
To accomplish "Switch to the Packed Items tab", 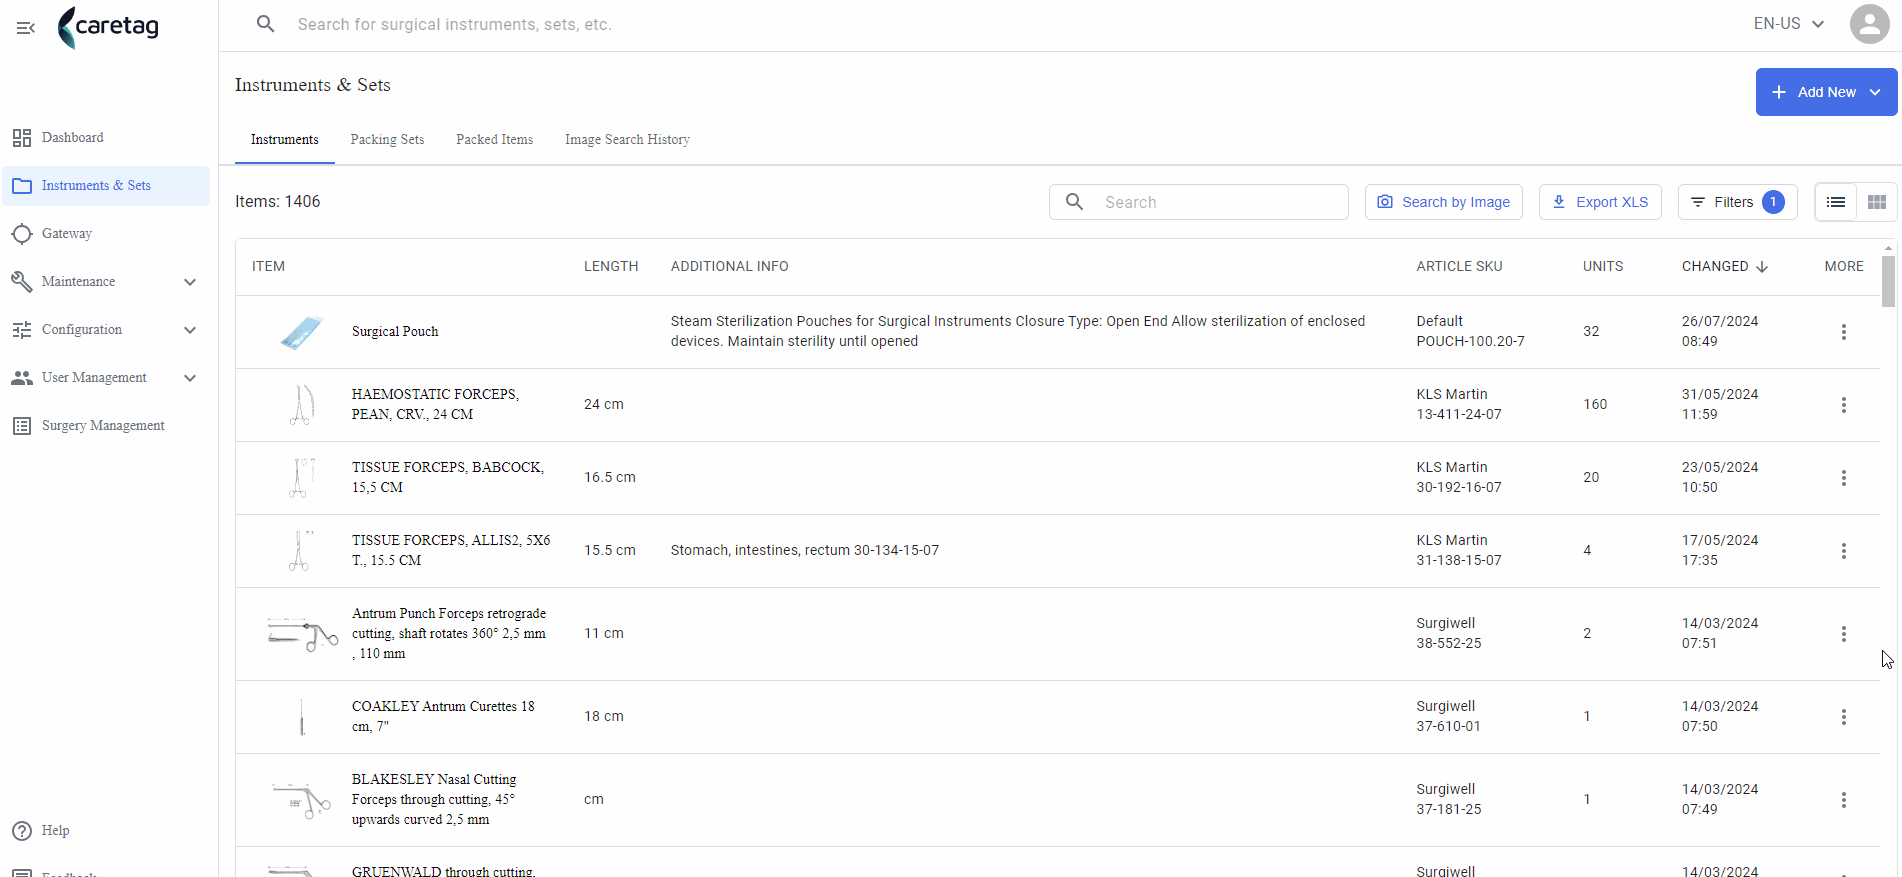I will (495, 140).
